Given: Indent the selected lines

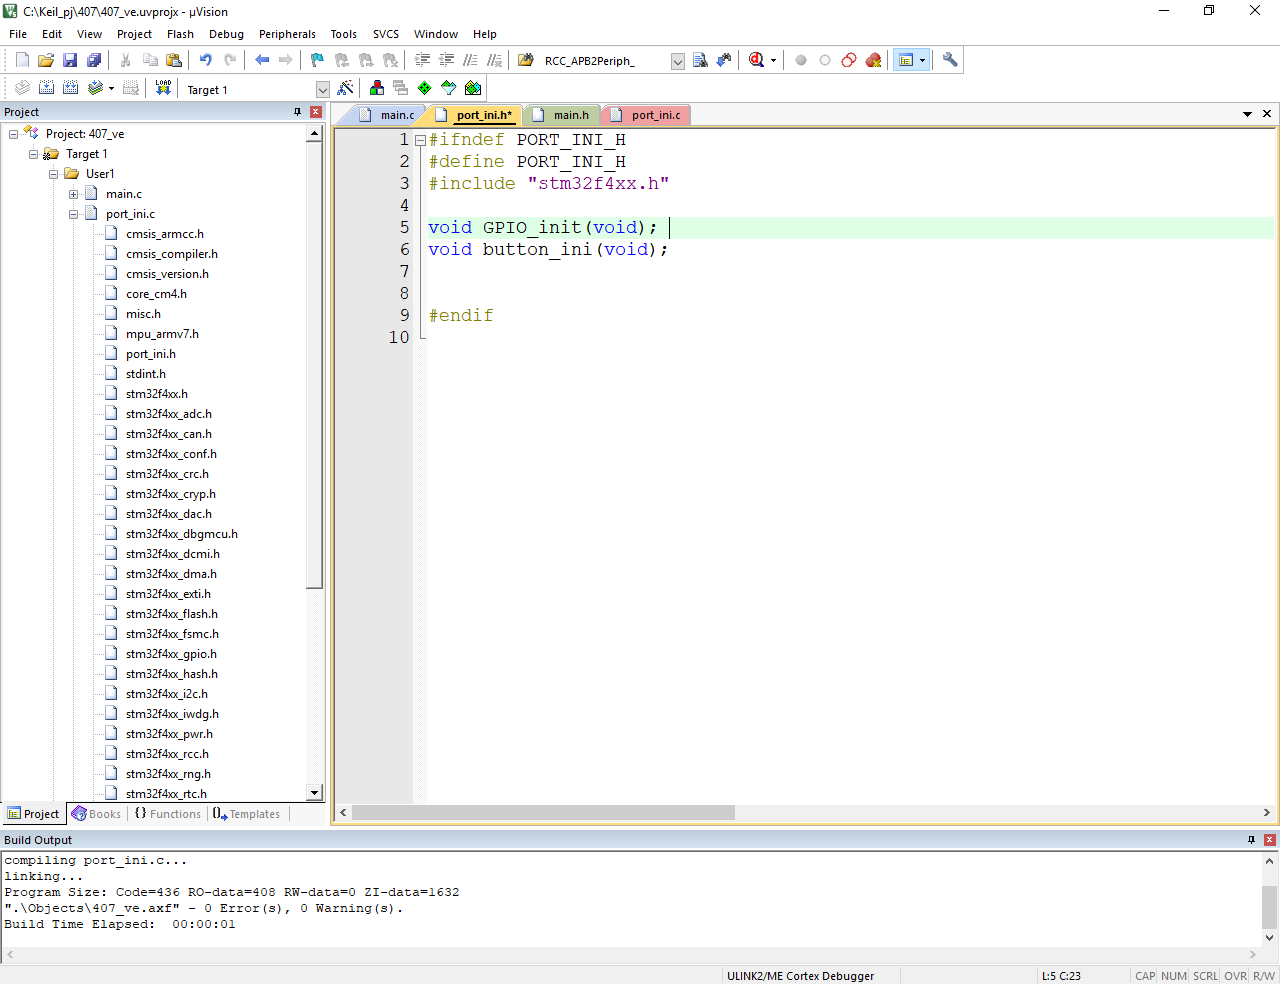Looking at the screenshot, I should coord(423,60).
